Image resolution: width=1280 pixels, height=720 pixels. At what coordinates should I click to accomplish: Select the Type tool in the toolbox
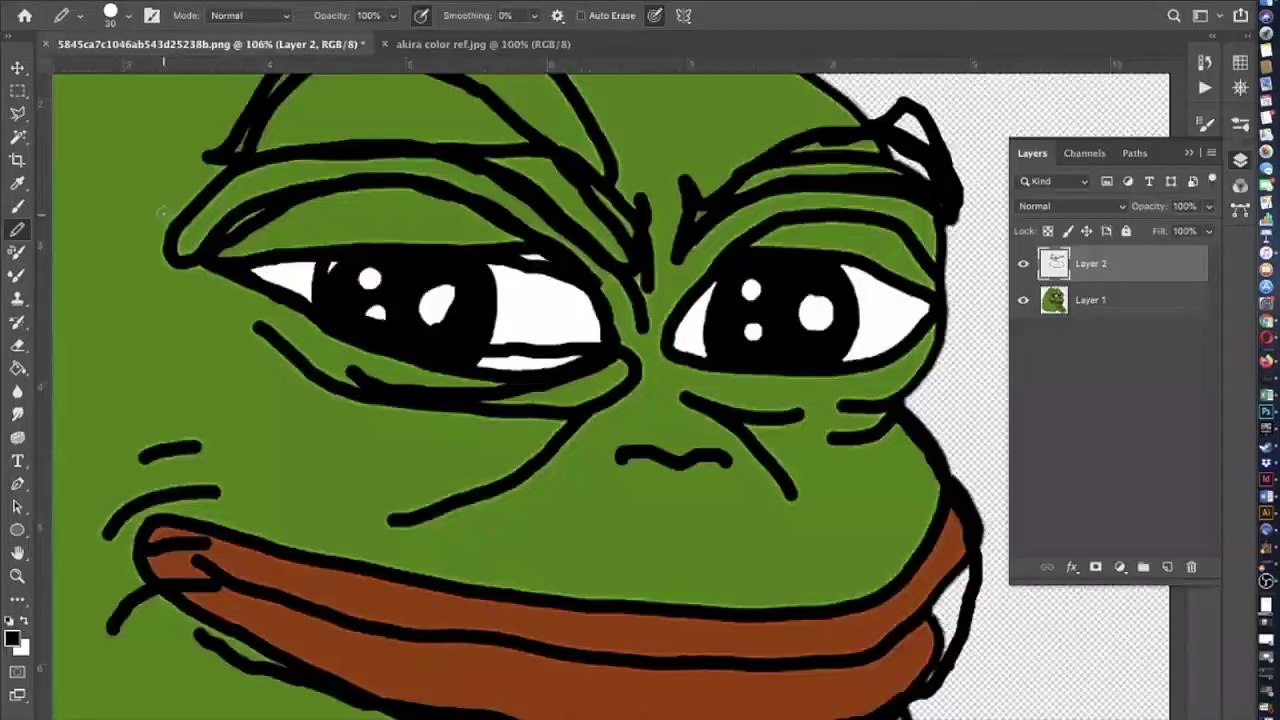tap(17, 461)
